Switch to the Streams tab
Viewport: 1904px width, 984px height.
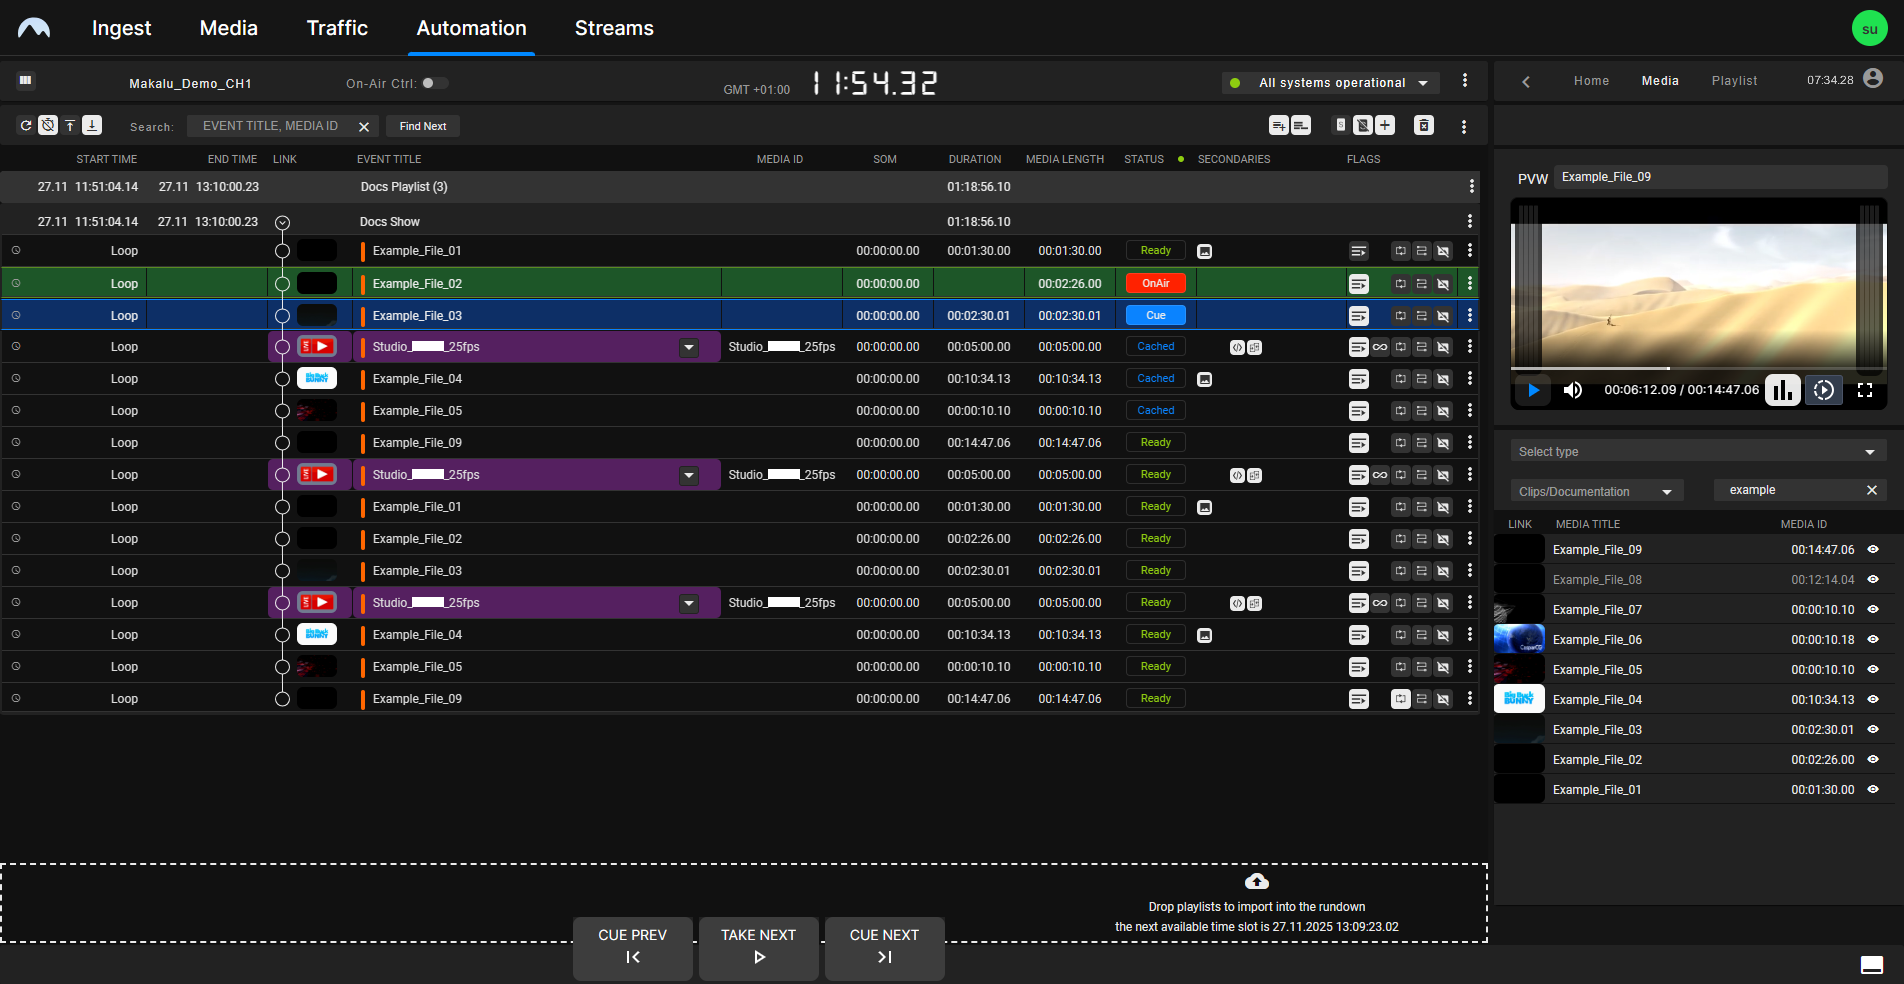pos(613,28)
